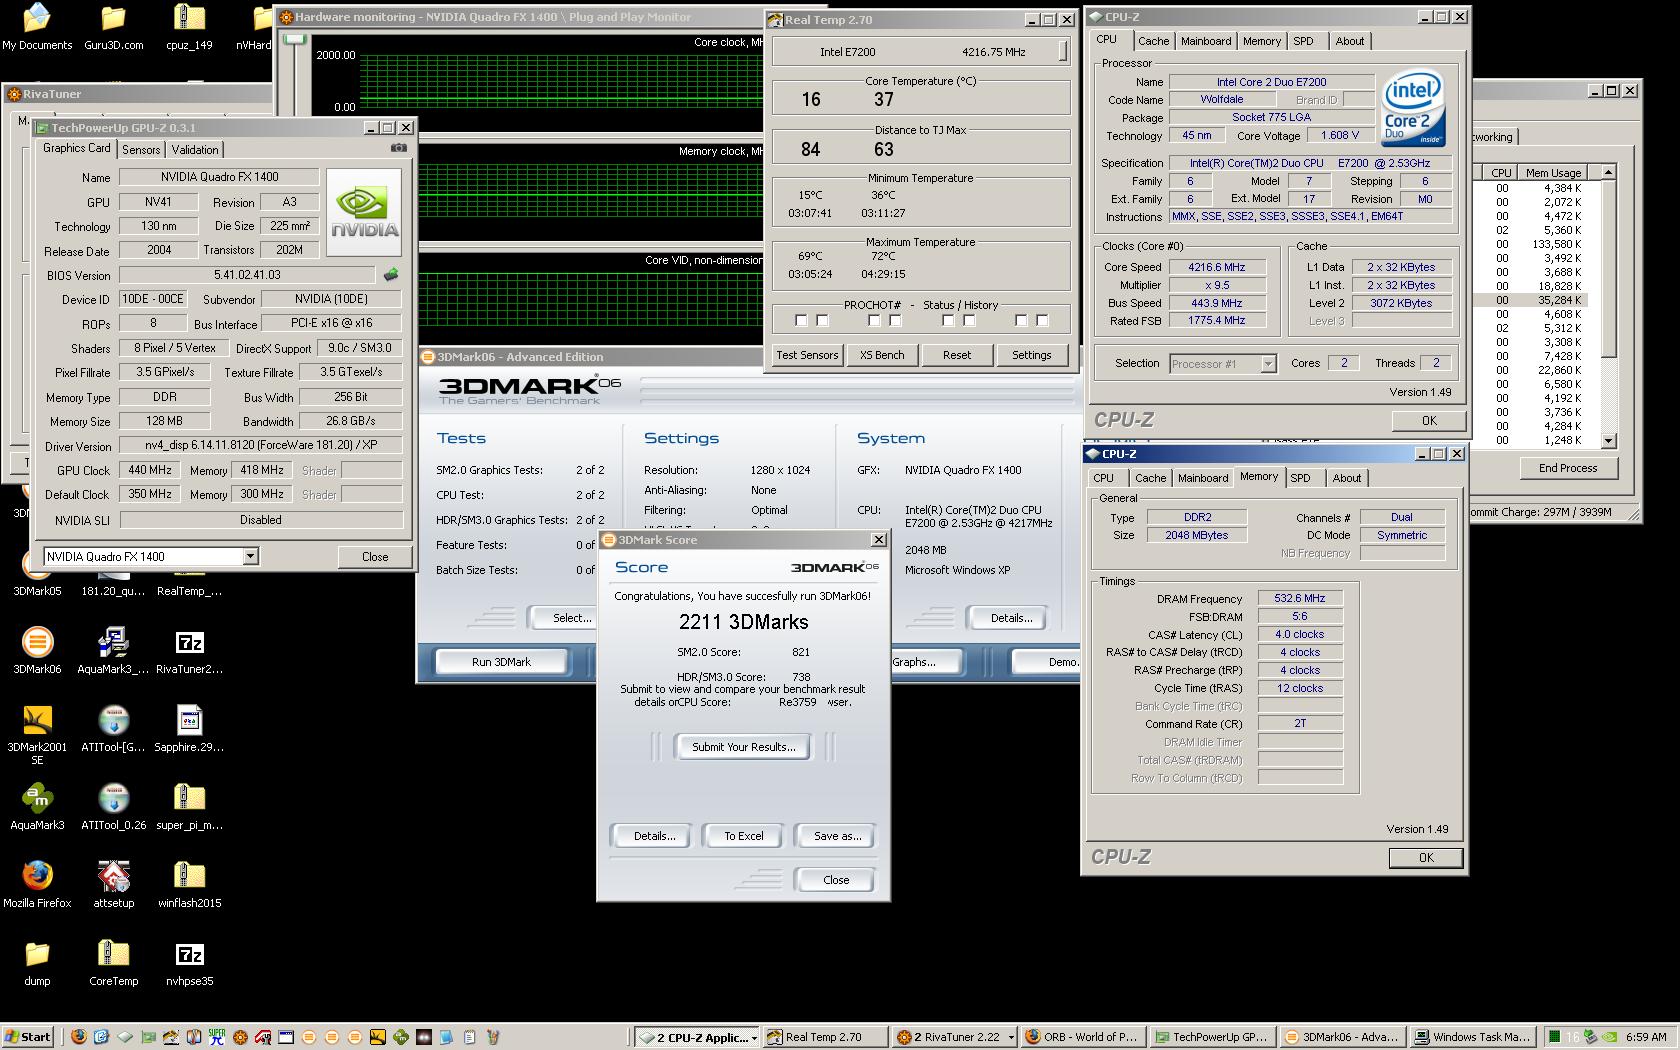Image resolution: width=1680 pixels, height=1050 pixels.
Task: Click AquaMark quick launch icon in taskbar
Action: (x=401, y=1037)
